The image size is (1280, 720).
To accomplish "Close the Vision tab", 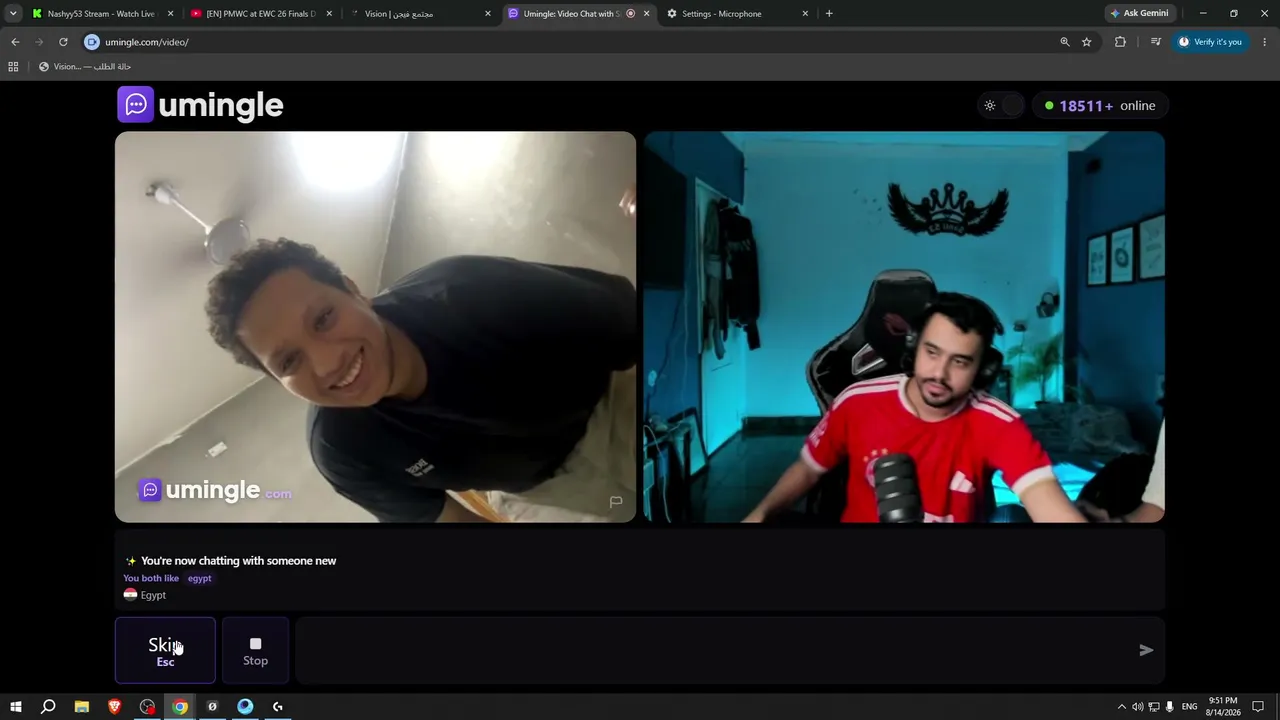I will (x=488, y=14).
